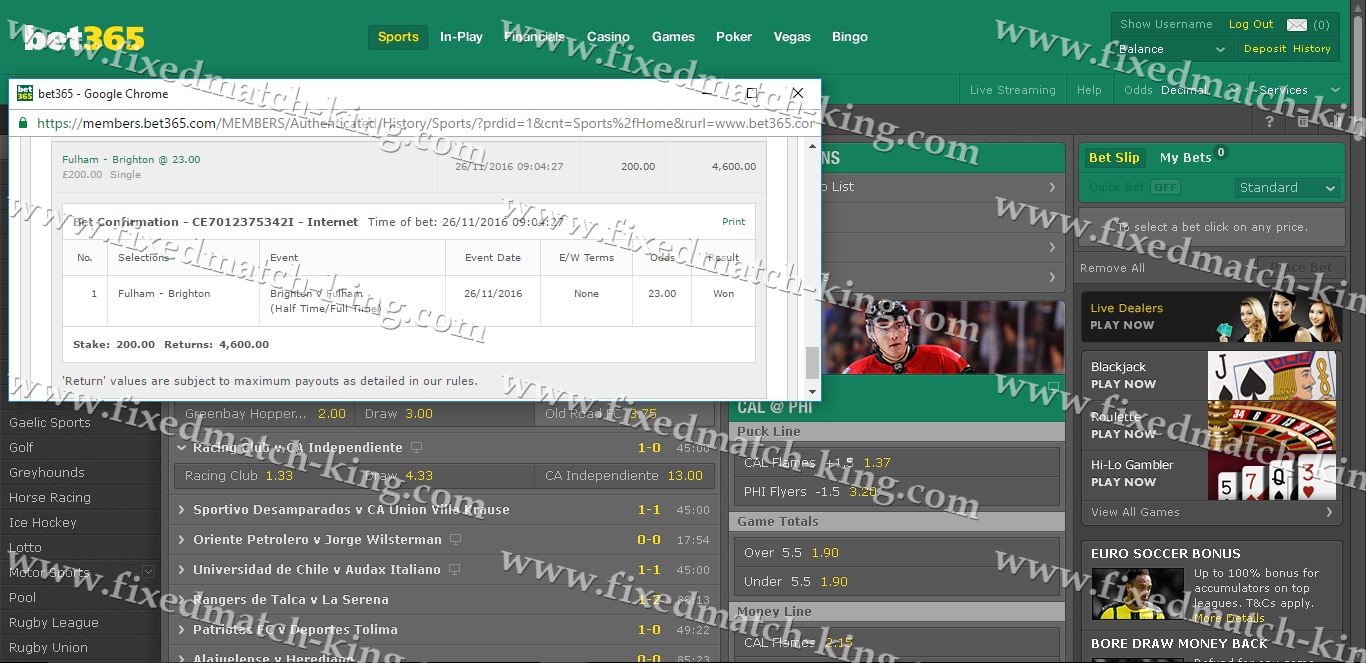Click bet365 favicon in popup title bar

click(25, 93)
